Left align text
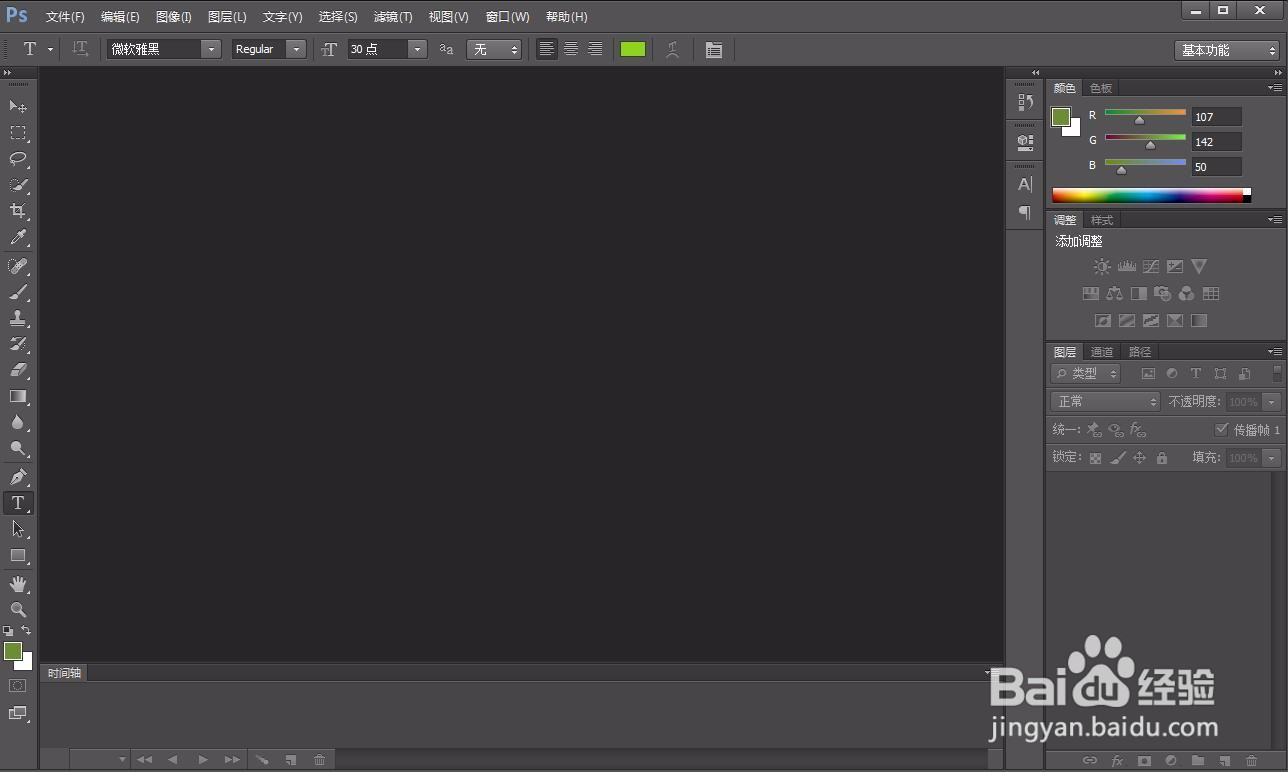1288x772 pixels. [x=546, y=49]
